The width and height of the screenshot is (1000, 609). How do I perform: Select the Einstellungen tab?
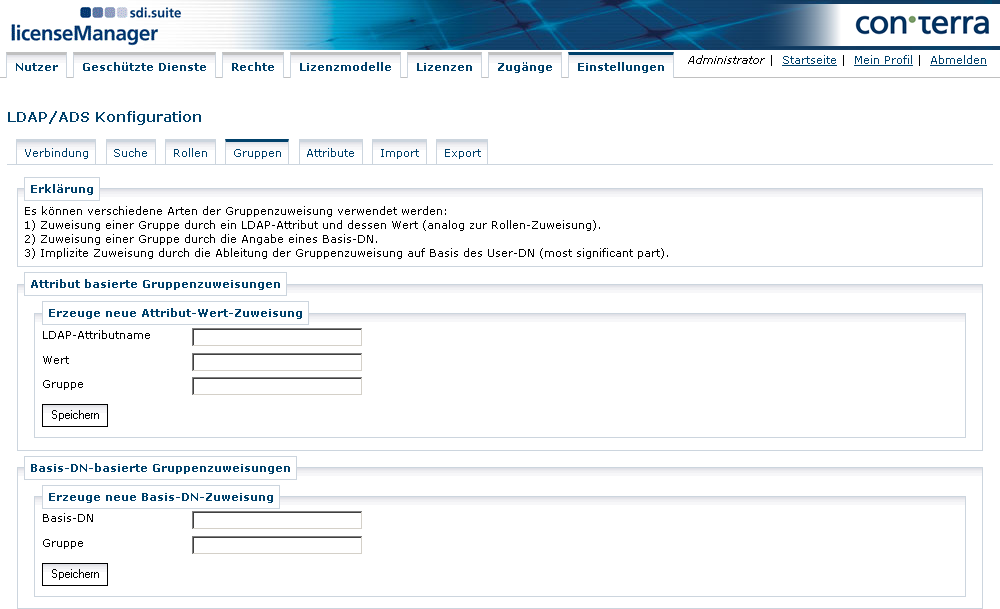click(620, 65)
